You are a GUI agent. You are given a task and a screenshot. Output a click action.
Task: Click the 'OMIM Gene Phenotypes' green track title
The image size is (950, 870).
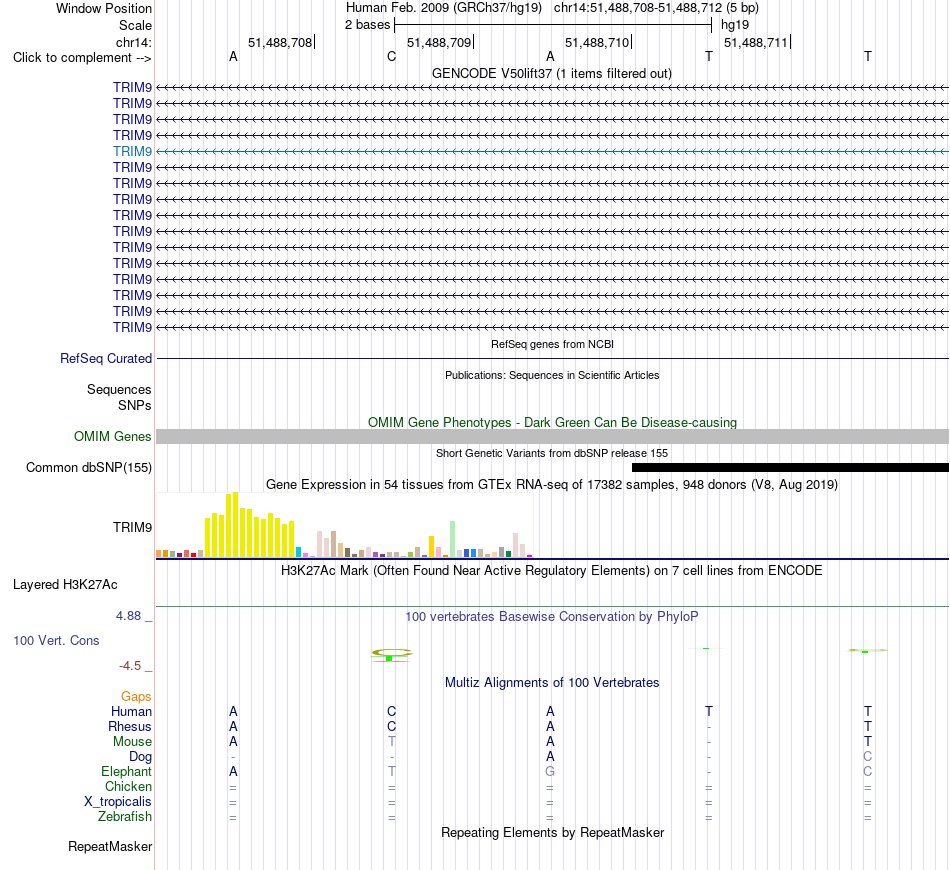tap(552, 422)
